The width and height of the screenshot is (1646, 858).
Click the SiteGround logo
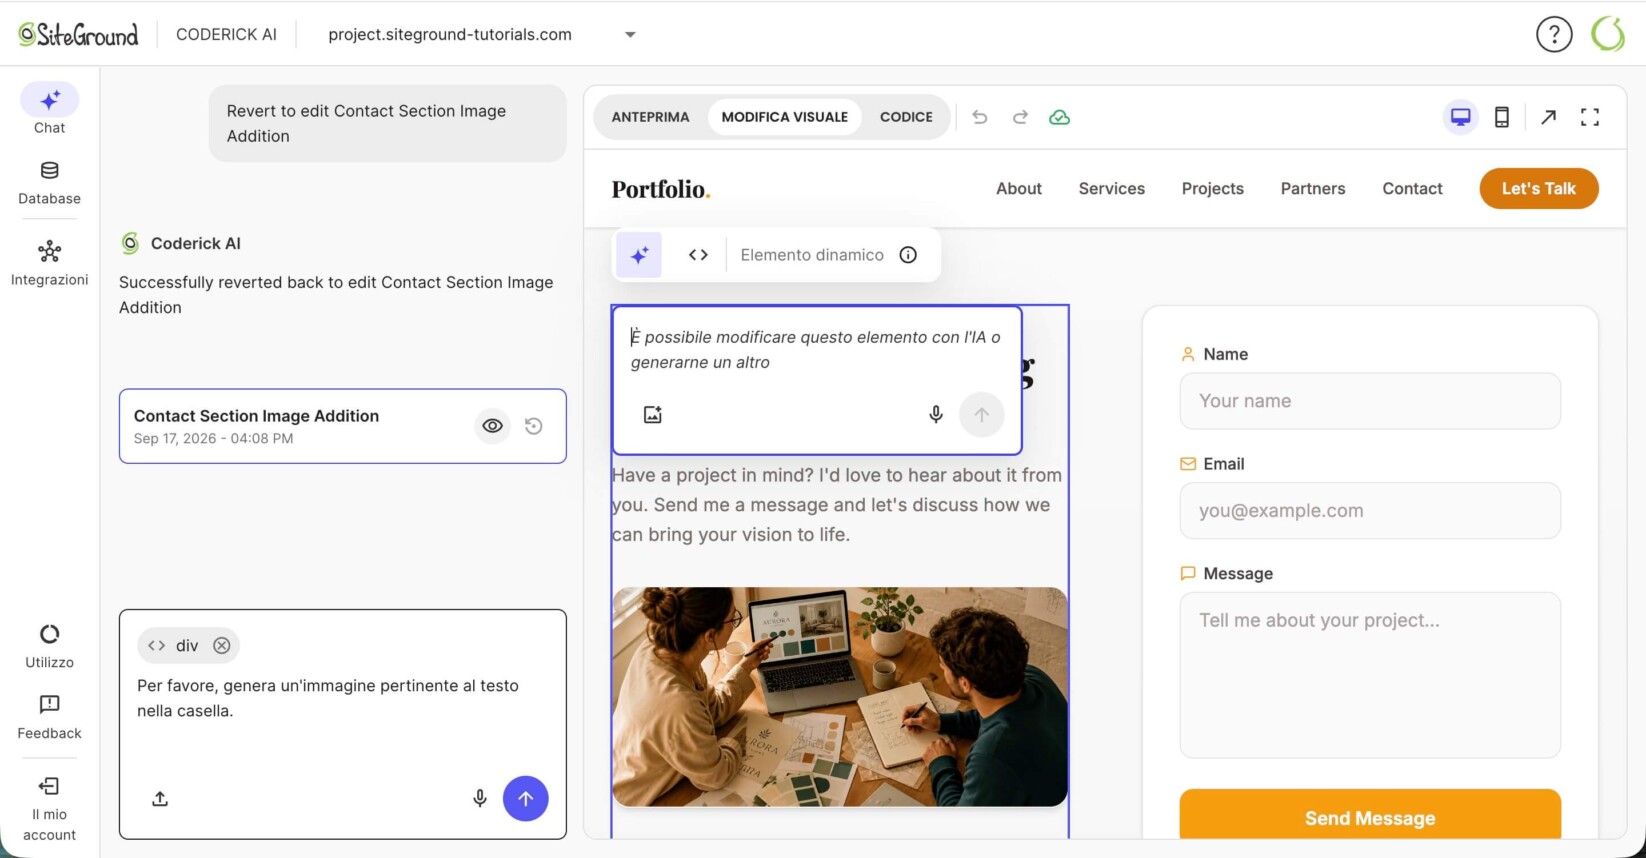click(x=78, y=35)
